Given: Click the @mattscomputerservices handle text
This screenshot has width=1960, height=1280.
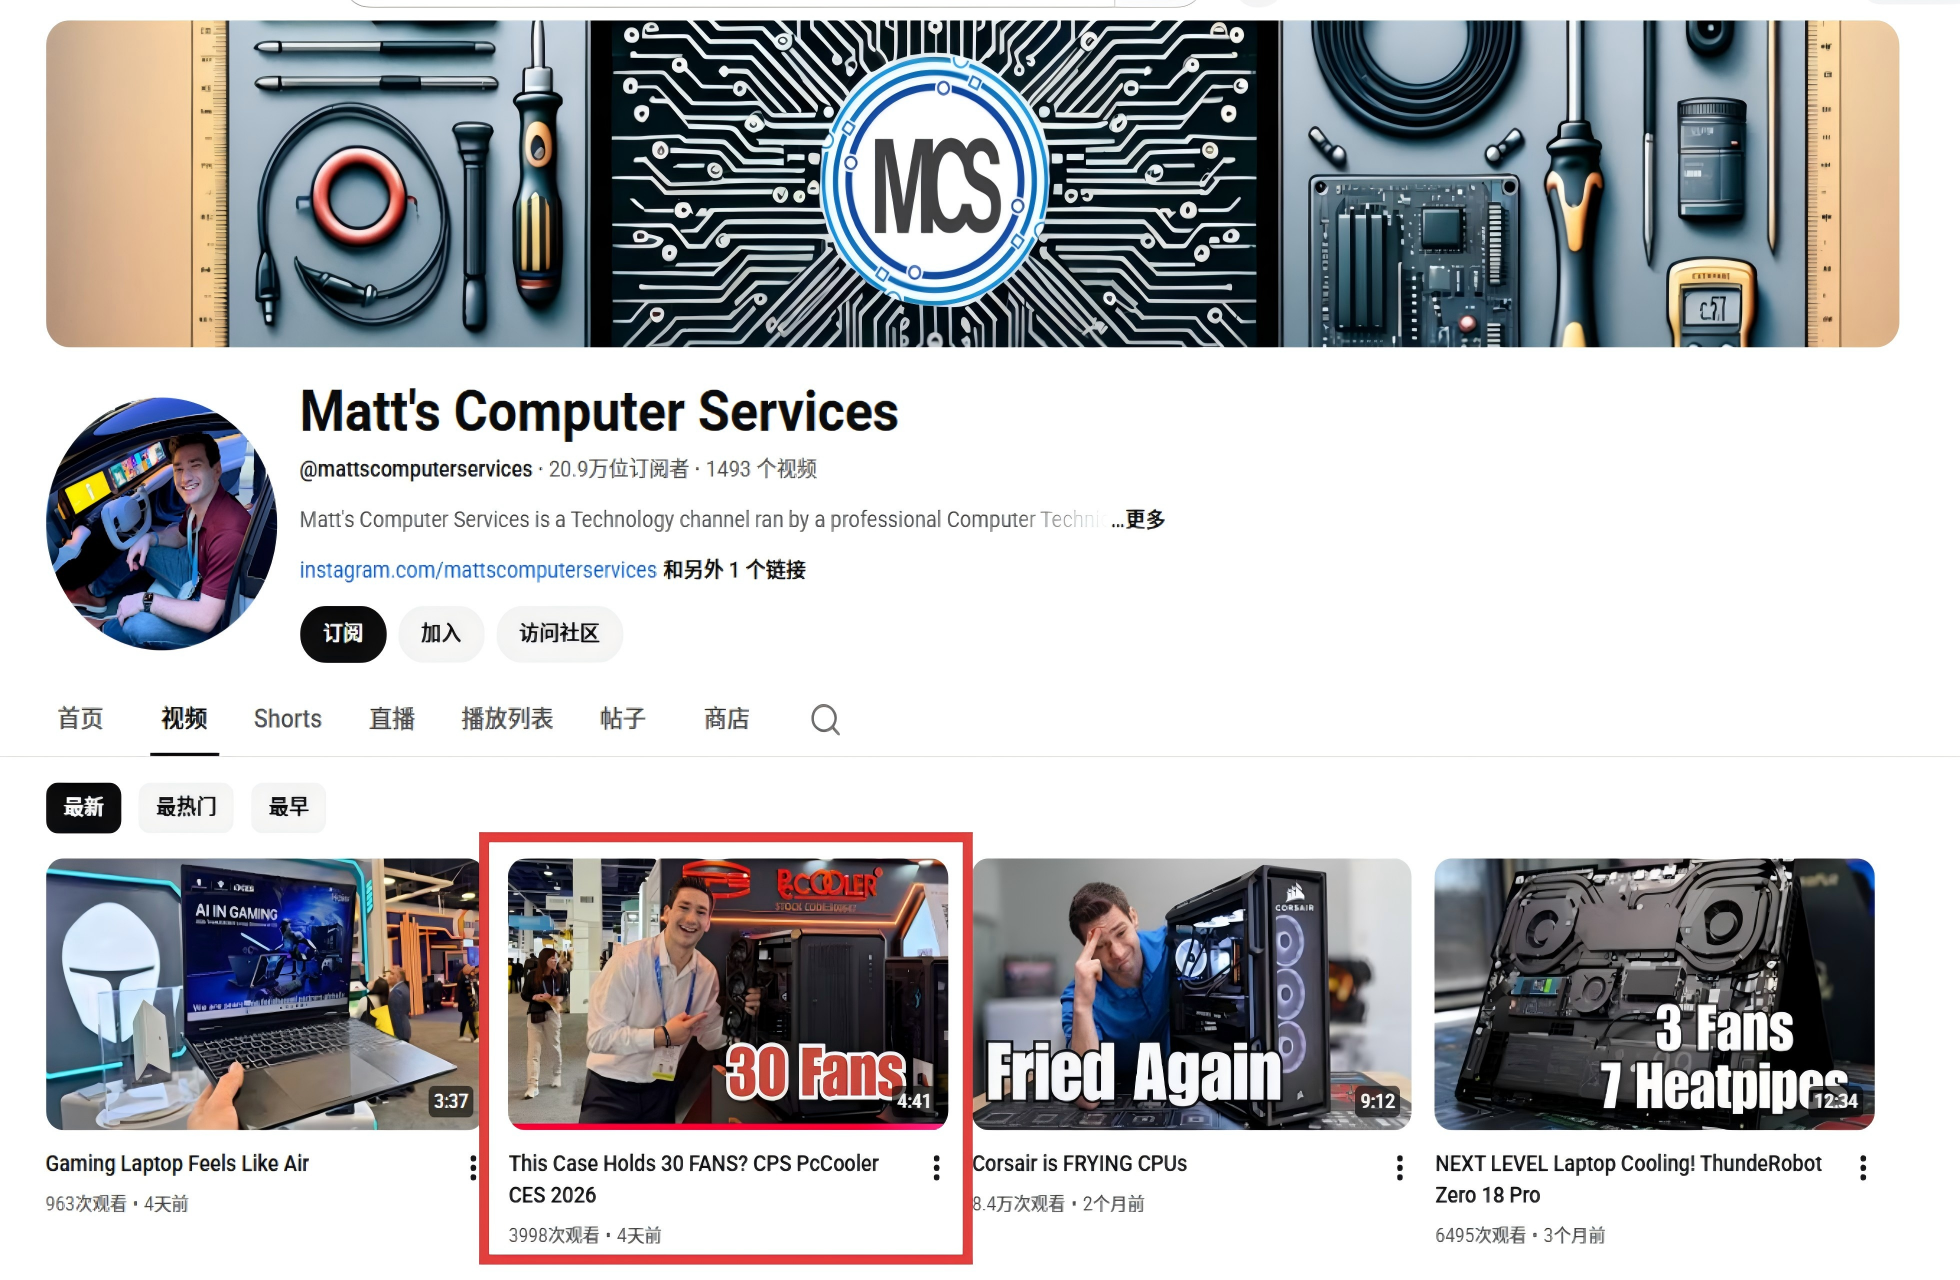Looking at the screenshot, I should 416,469.
